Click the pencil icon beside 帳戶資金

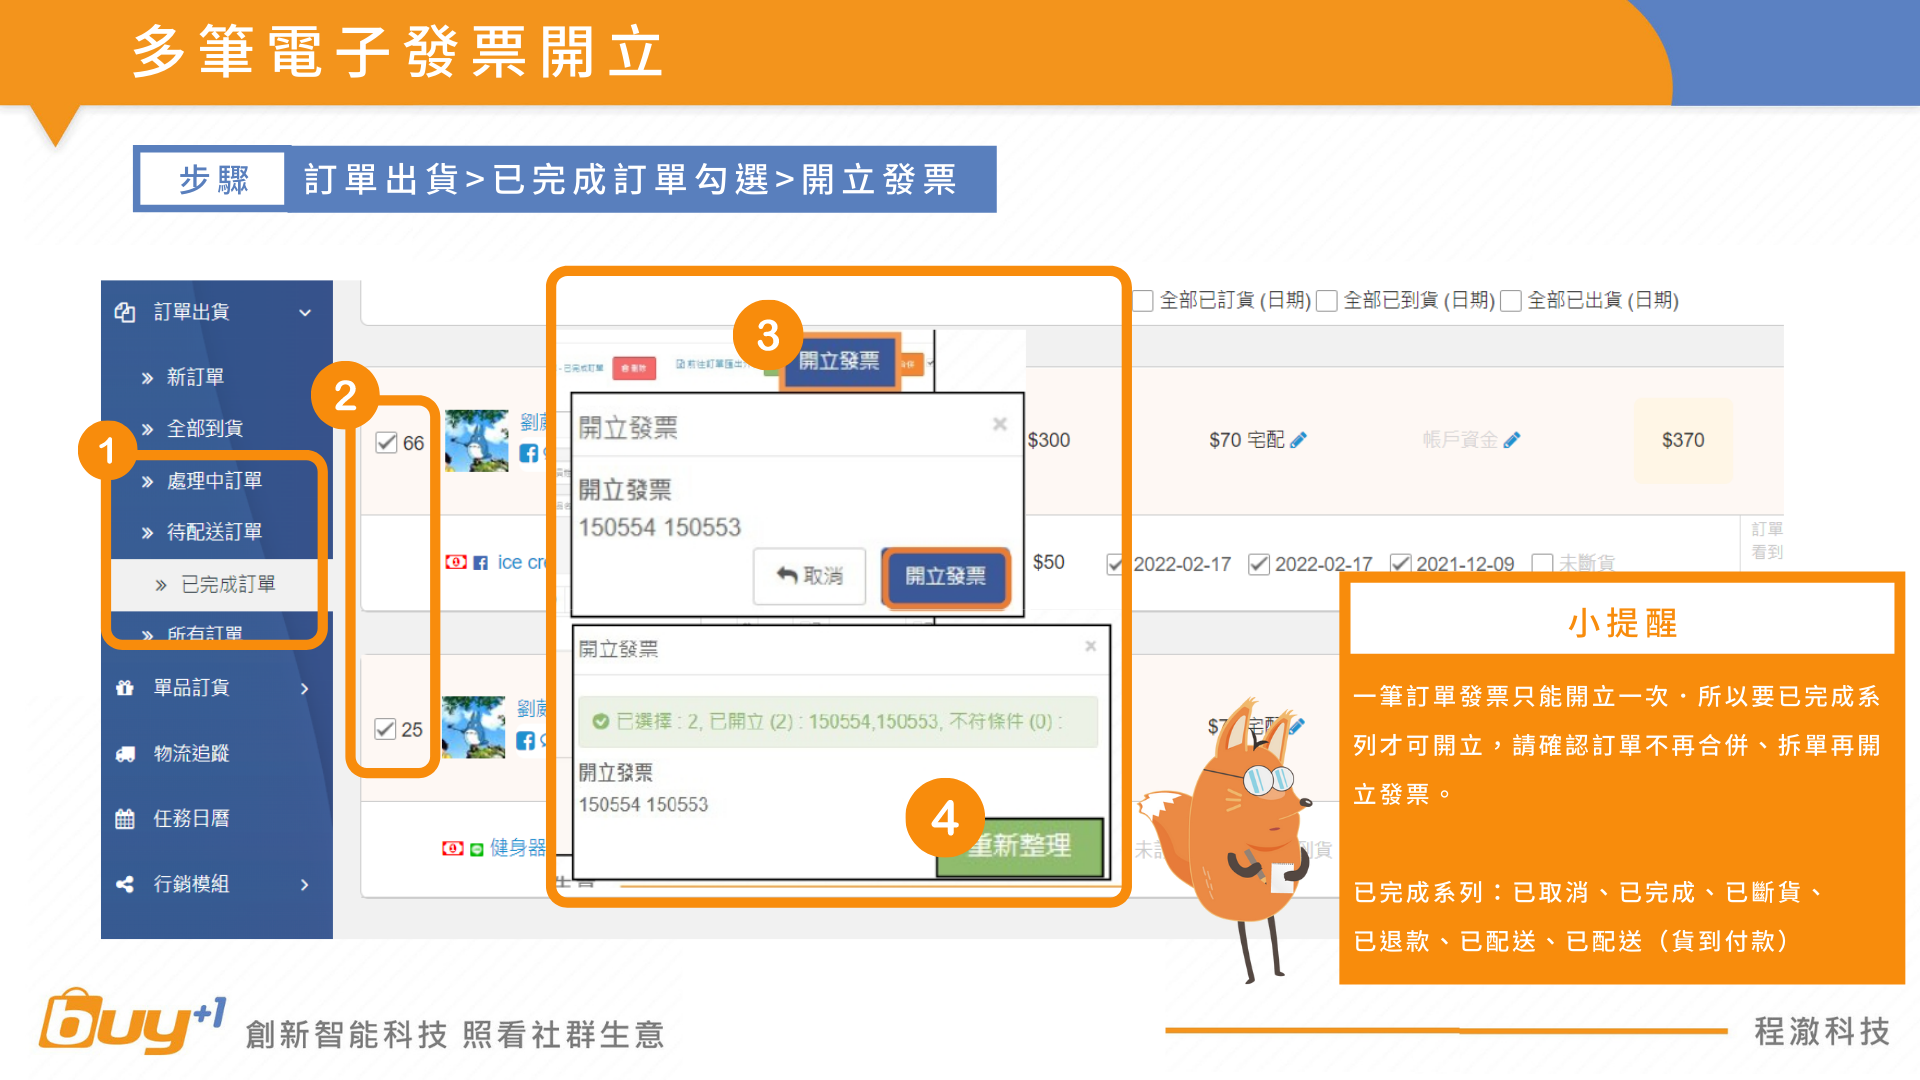(1512, 440)
